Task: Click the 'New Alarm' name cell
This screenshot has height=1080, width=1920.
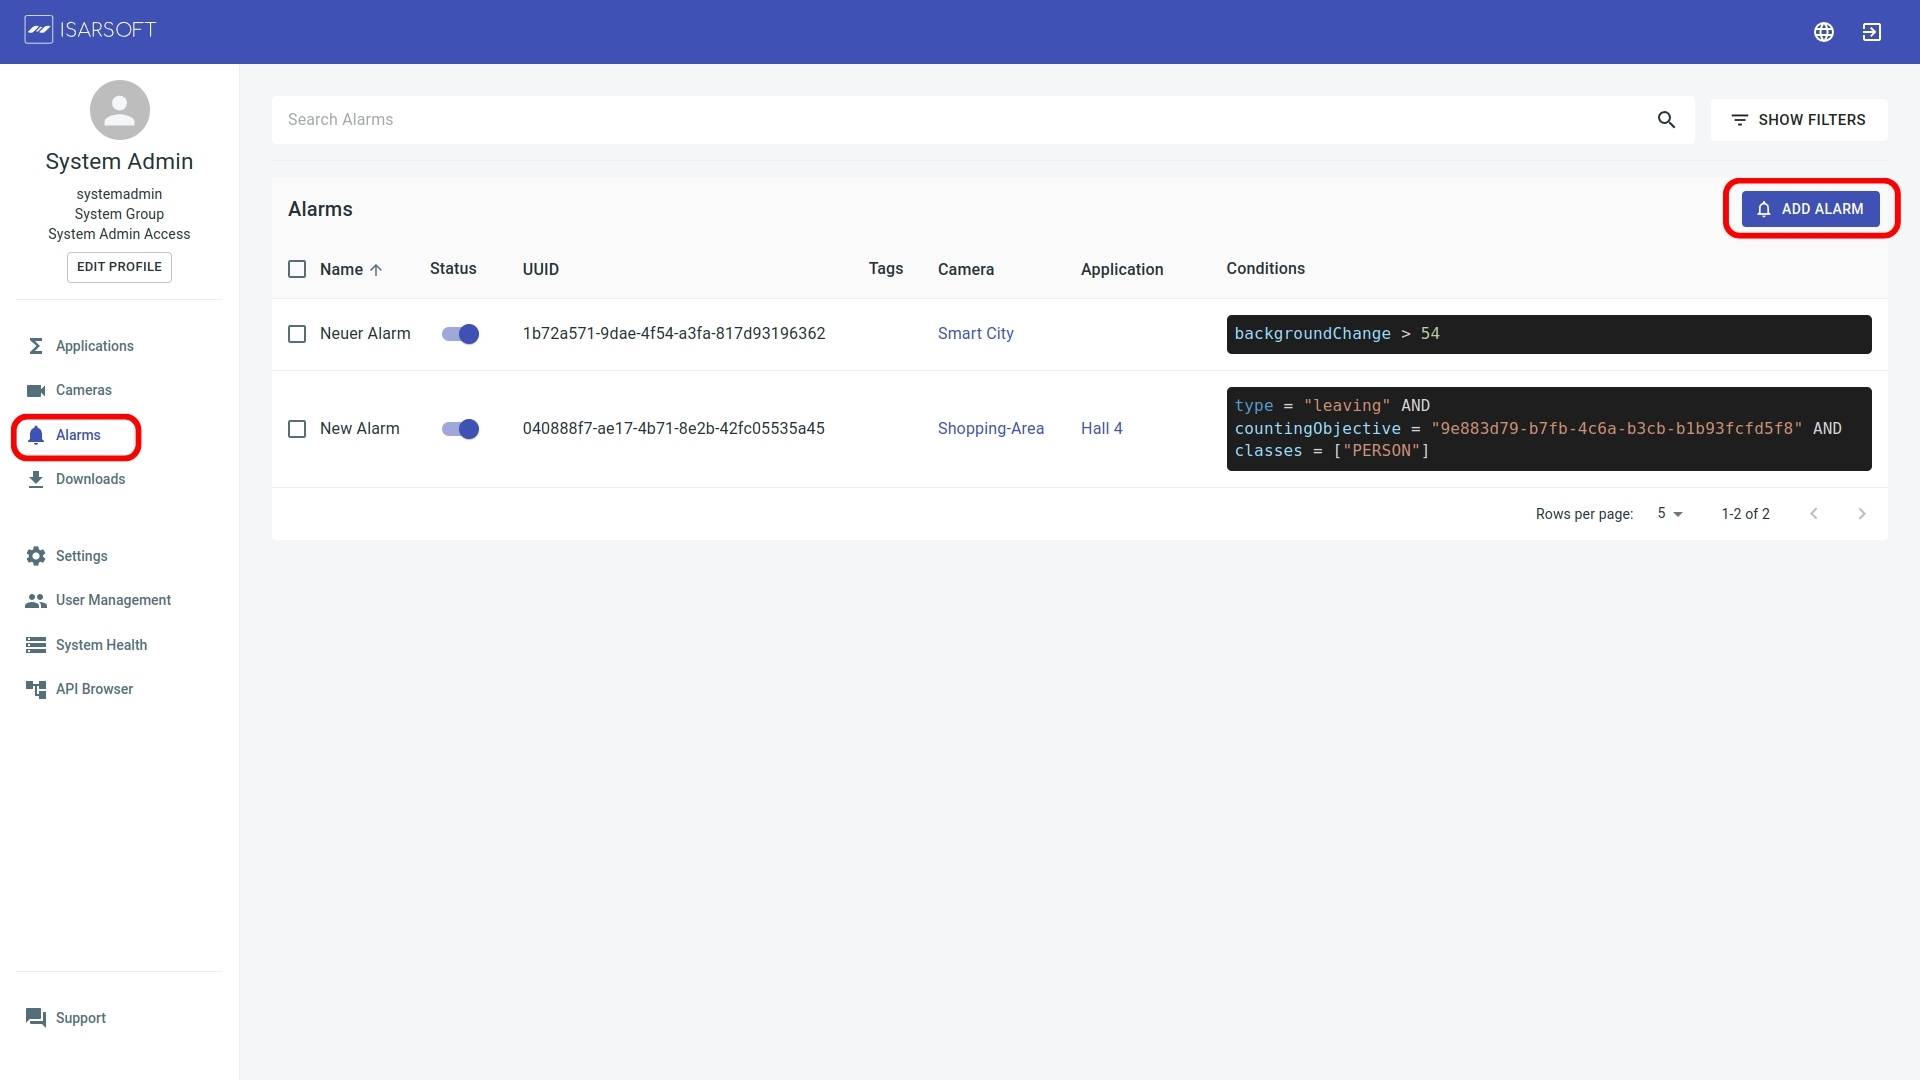Action: point(360,429)
